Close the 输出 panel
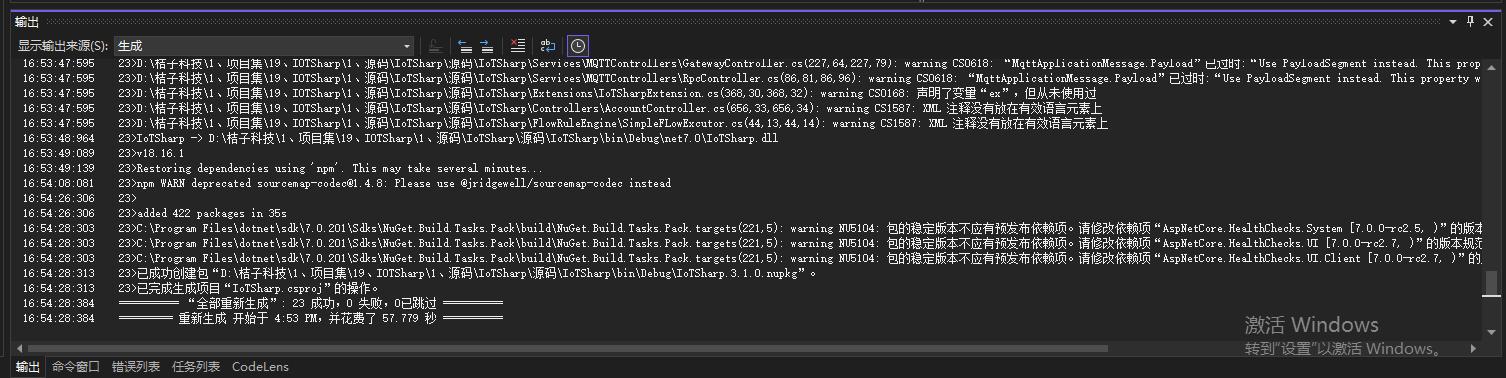The width and height of the screenshot is (1506, 378). tap(1488, 21)
